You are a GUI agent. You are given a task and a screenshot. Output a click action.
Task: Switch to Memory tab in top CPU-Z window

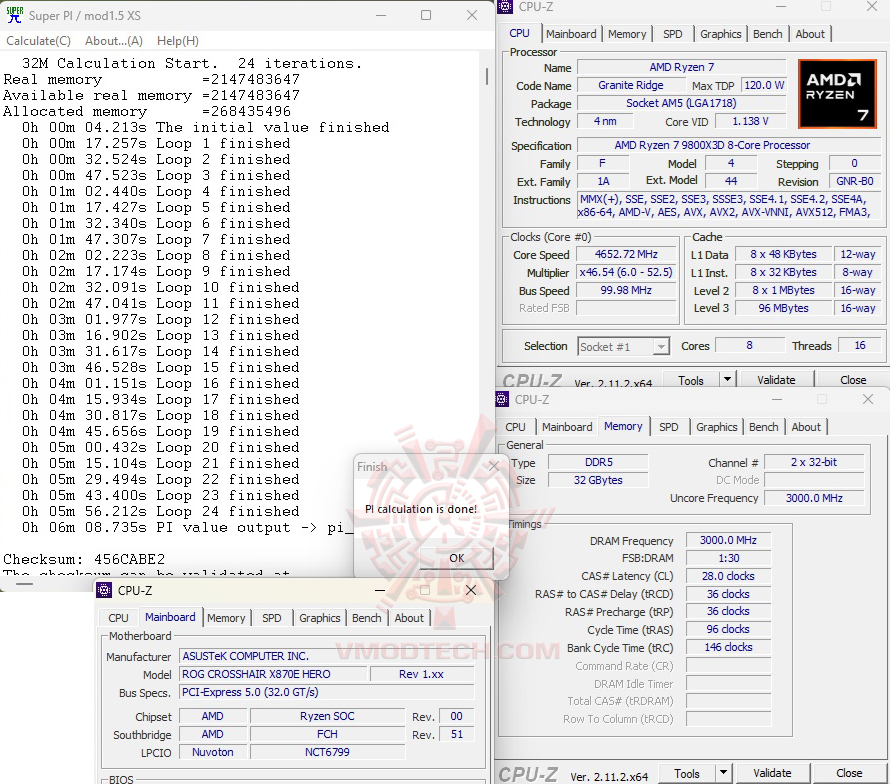tap(627, 34)
